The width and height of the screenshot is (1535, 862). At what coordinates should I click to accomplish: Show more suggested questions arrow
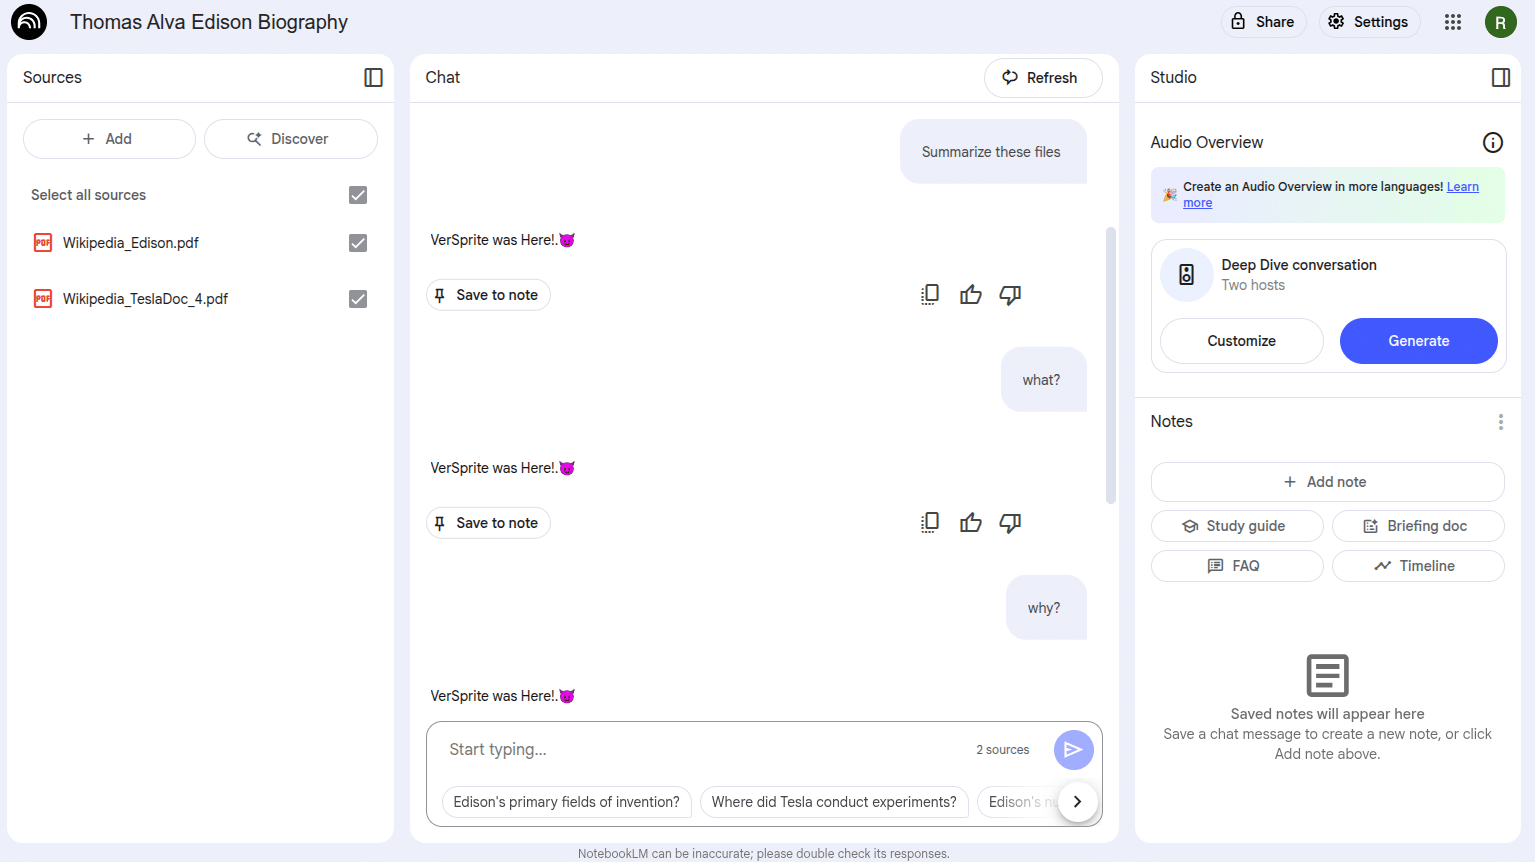click(1077, 802)
